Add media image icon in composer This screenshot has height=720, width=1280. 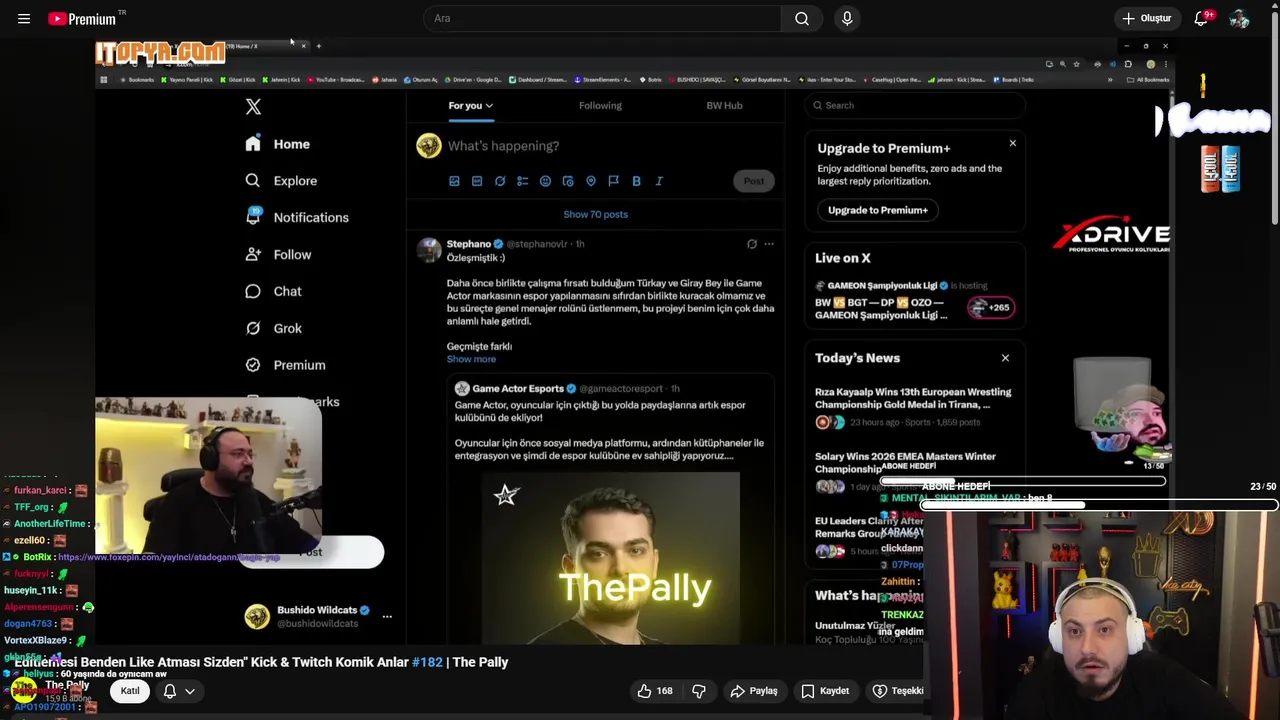point(454,181)
